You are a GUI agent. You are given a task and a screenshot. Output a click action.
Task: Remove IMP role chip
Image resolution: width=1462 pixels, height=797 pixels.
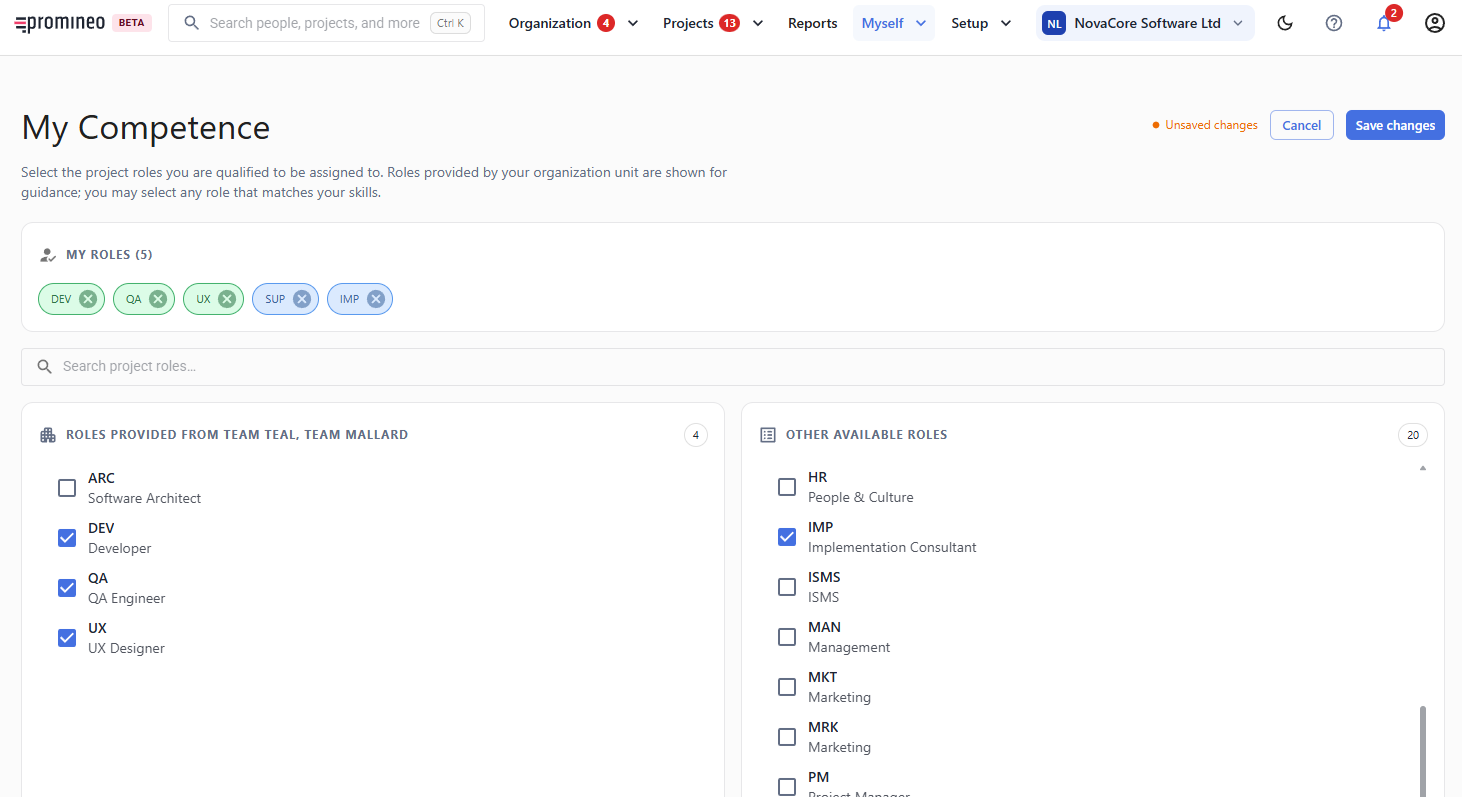376,299
